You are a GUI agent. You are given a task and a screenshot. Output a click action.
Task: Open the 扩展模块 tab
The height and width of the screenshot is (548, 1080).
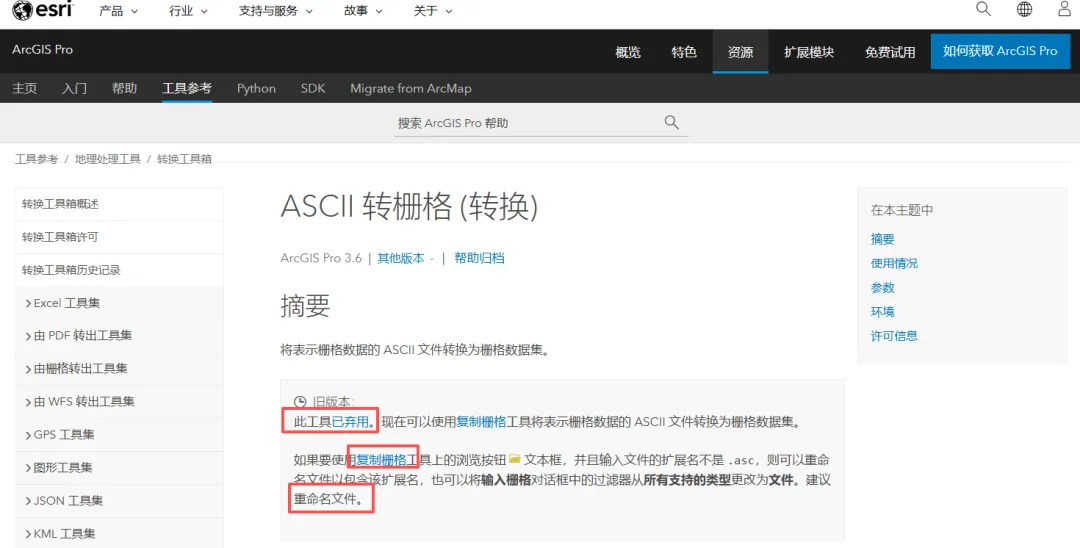pyautogui.click(x=809, y=52)
